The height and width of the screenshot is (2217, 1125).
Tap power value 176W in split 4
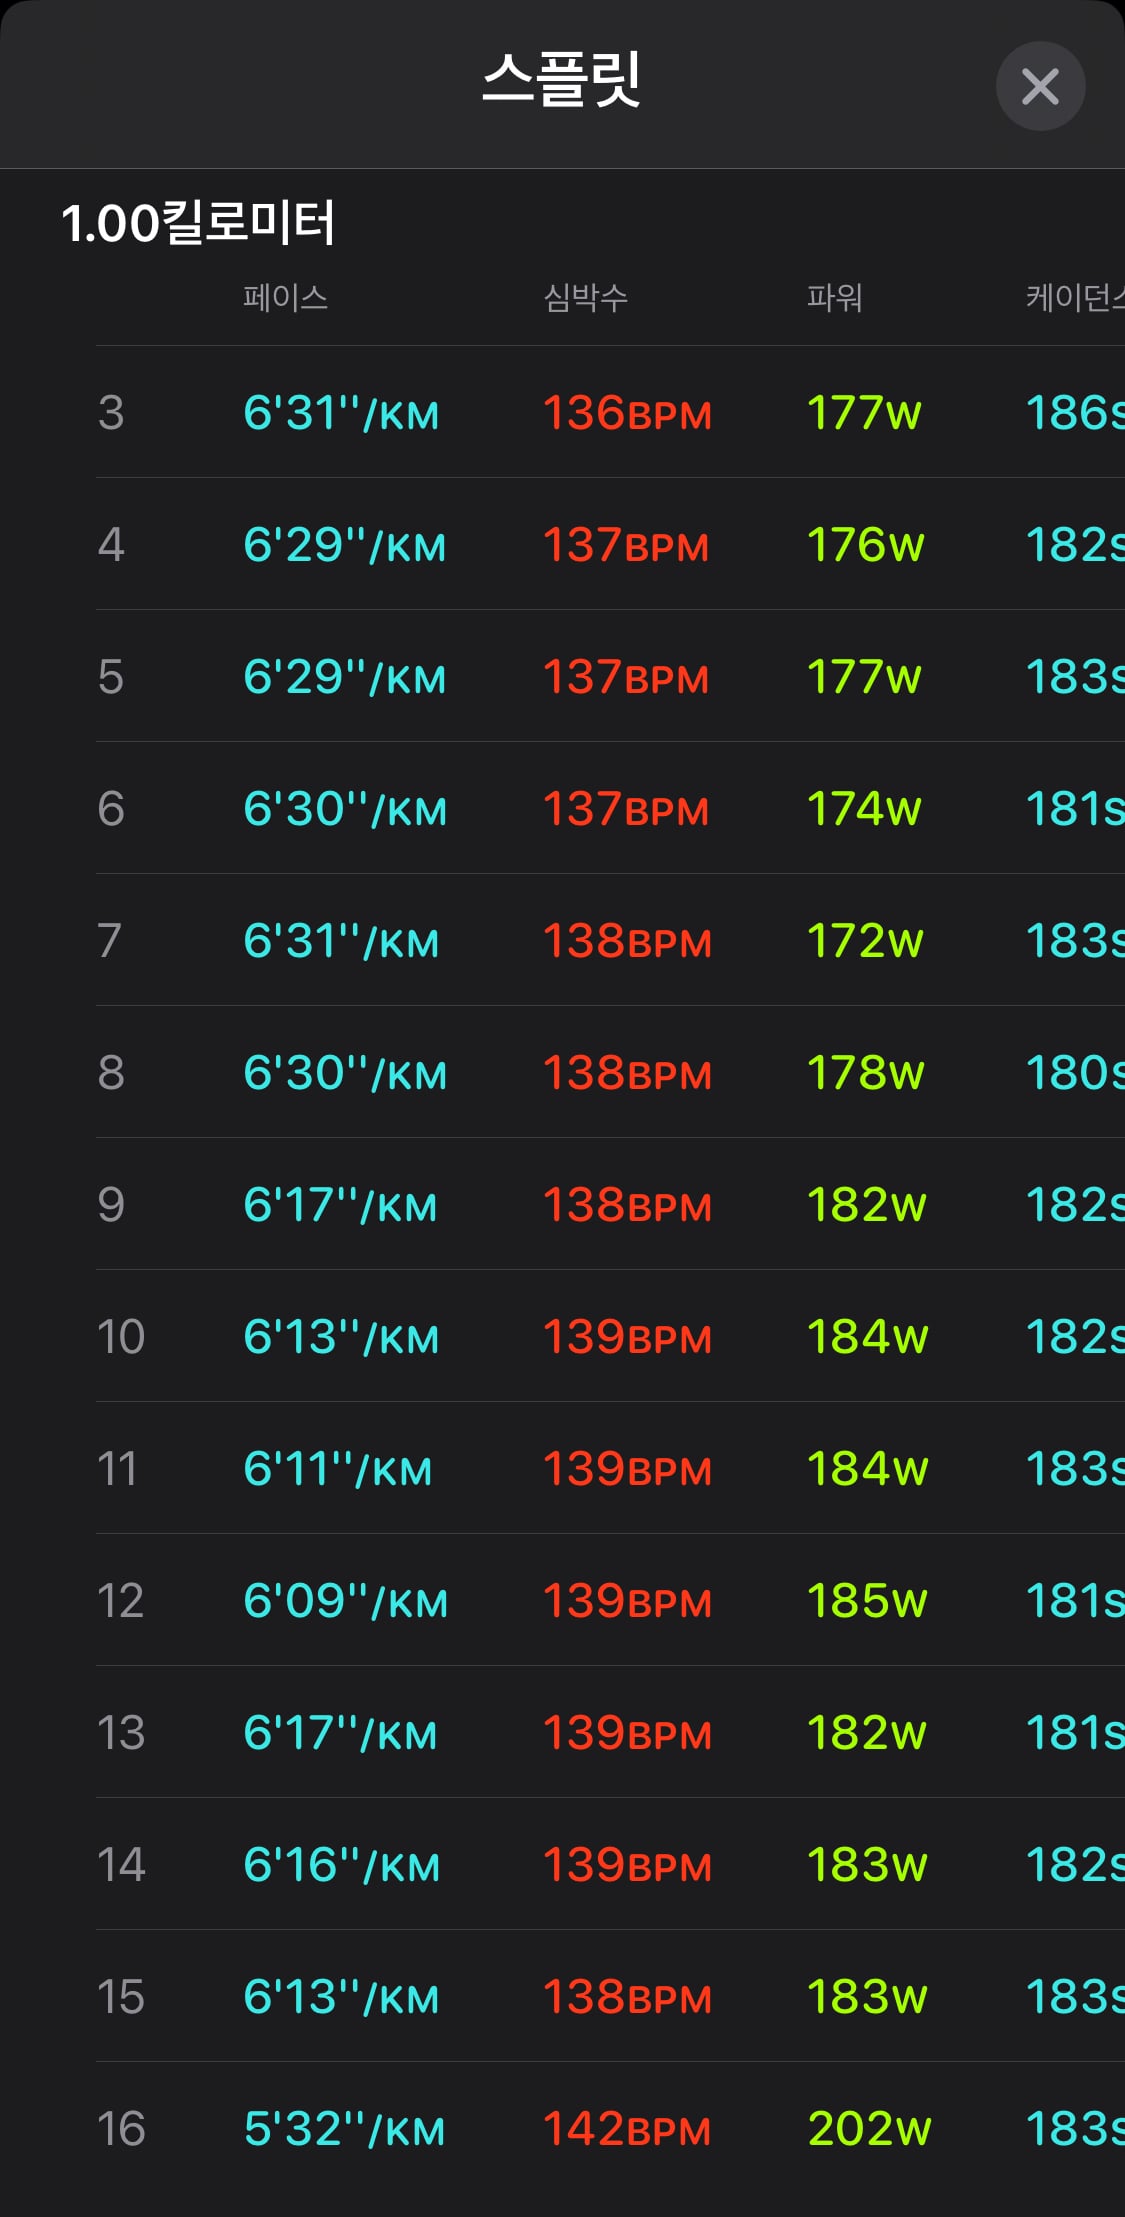(865, 544)
